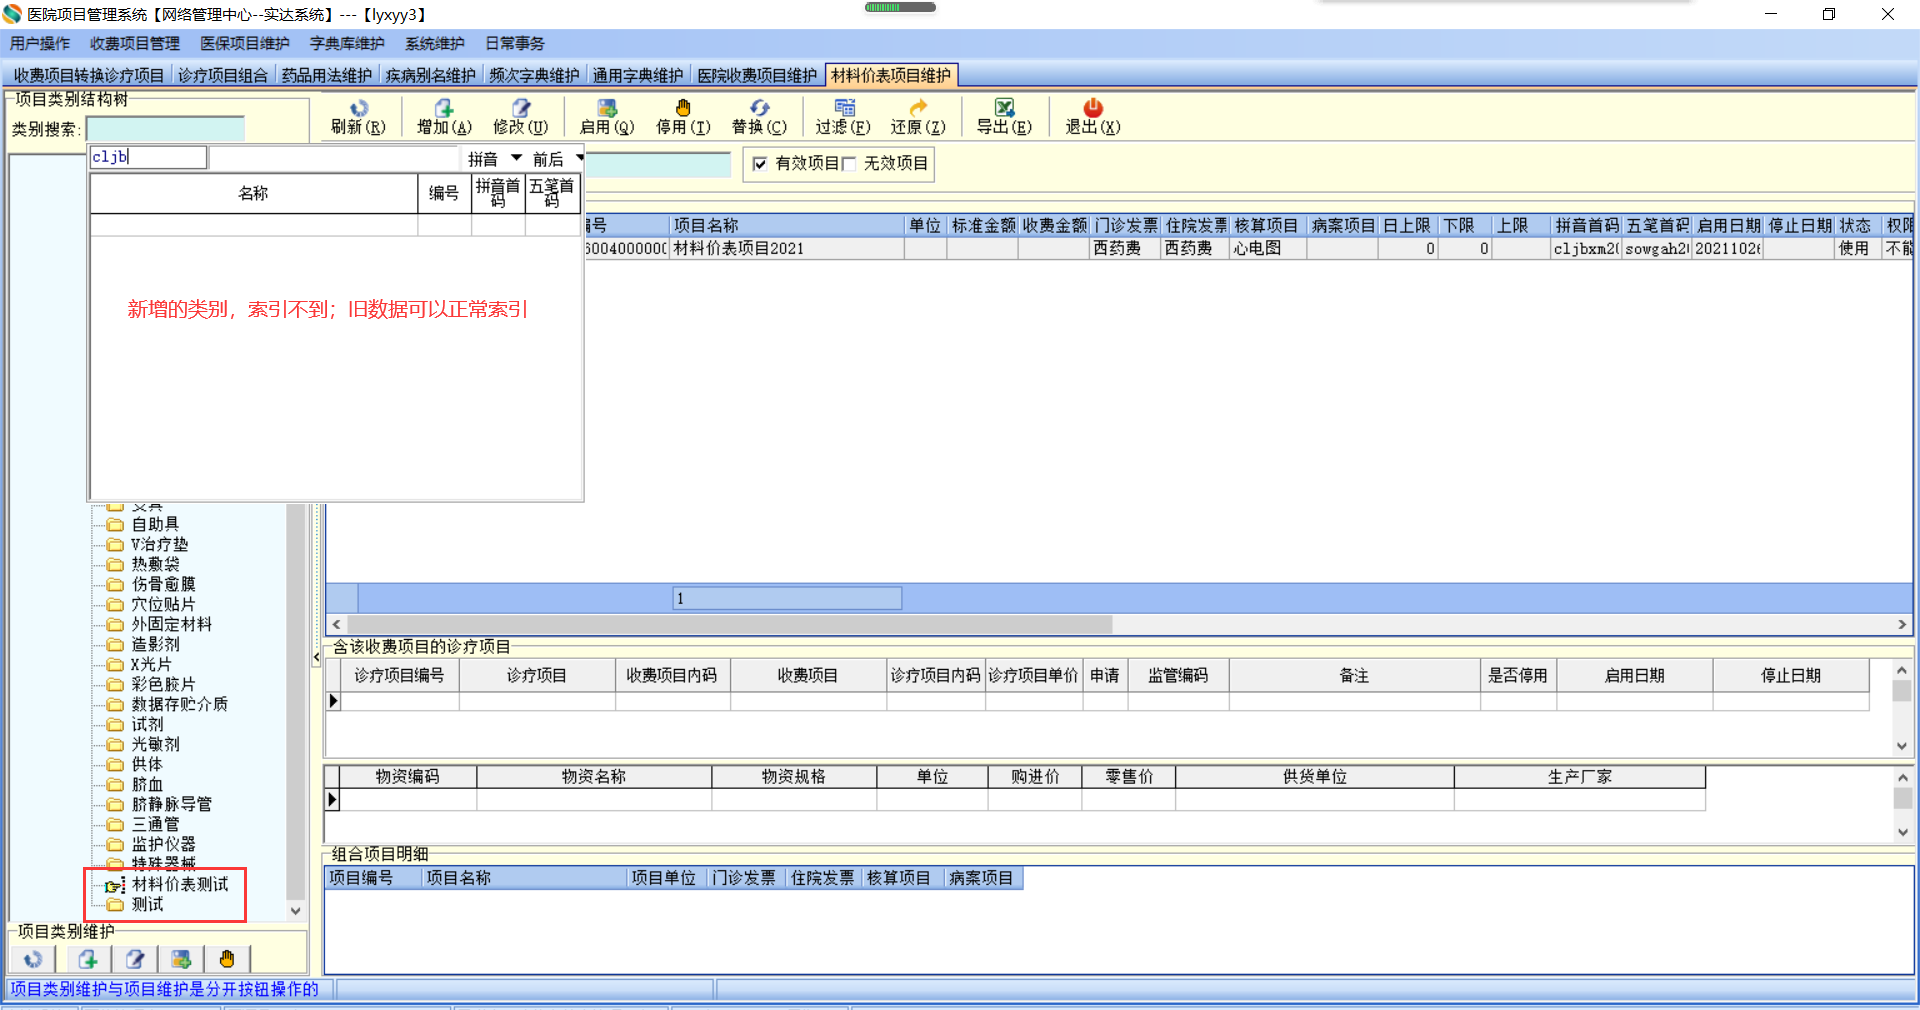Open the 字典库维护 menu
Image resolution: width=1920 pixels, height=1010 pixels.
pyautogui.click(x=347, y=43)
